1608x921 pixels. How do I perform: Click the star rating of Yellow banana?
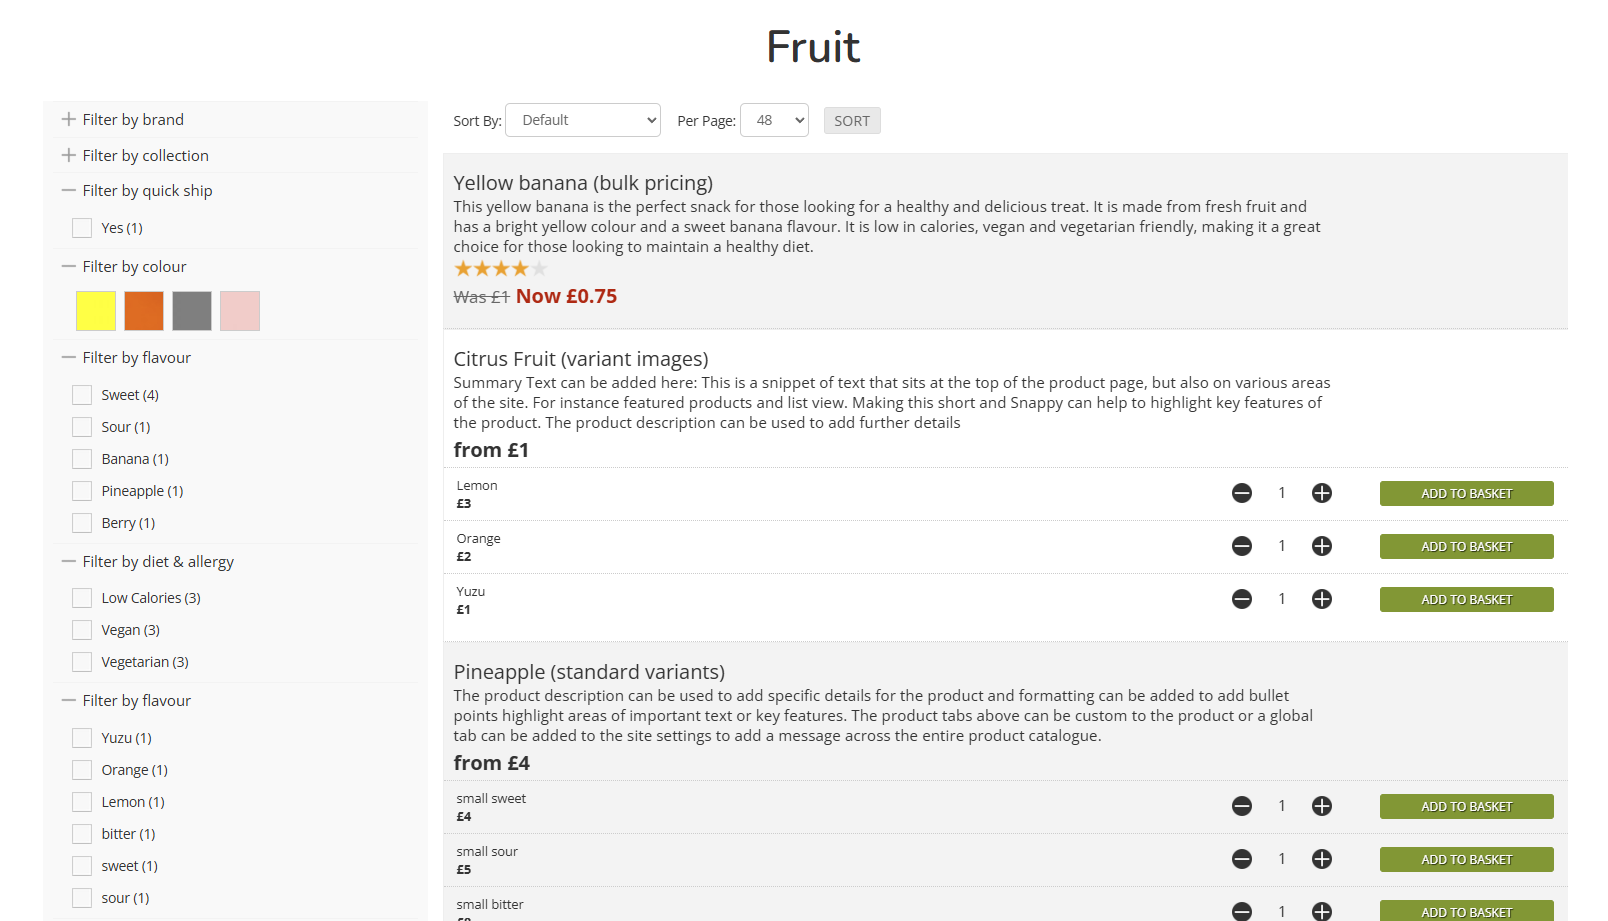point(500,268)
